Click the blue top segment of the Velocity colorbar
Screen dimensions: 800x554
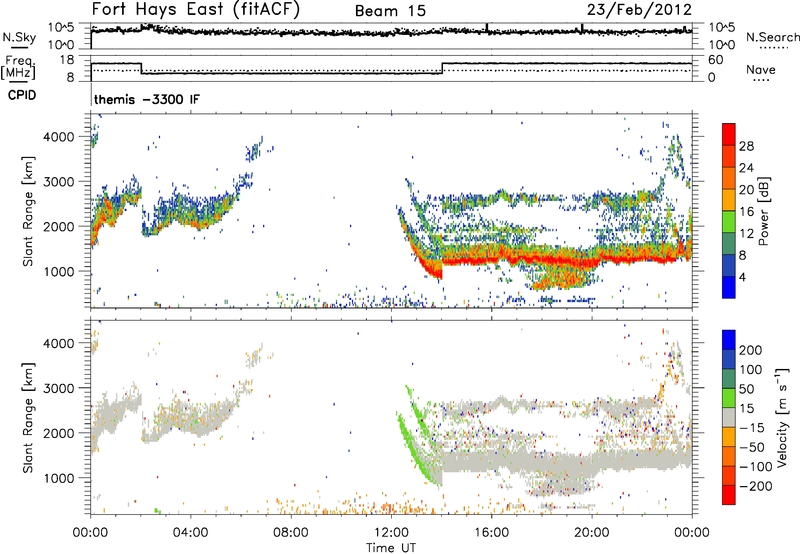pos(729,340)
